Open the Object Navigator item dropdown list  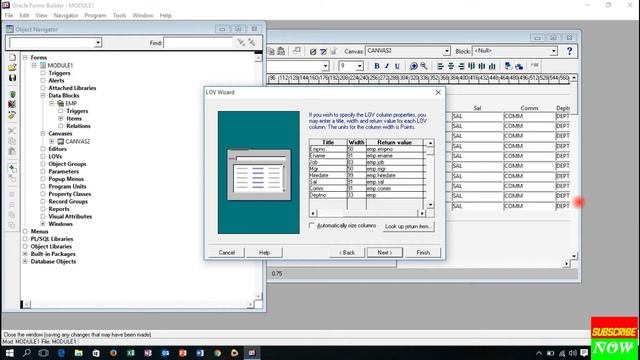(98, 42)
